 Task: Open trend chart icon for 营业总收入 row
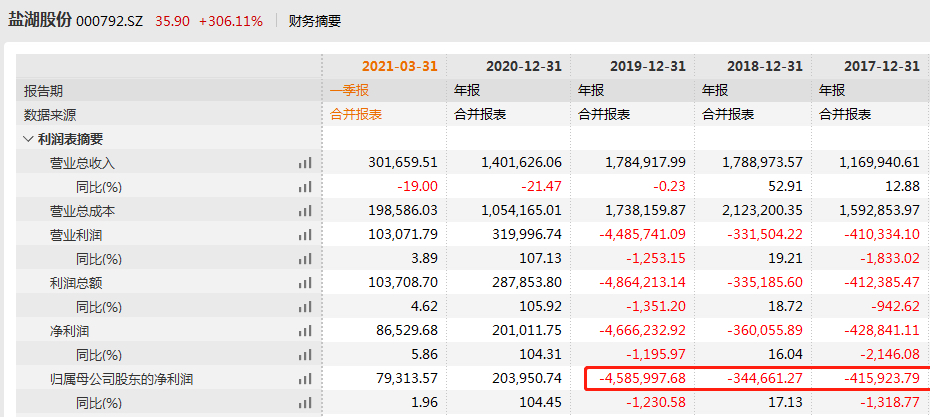click(x=304, y=163)
